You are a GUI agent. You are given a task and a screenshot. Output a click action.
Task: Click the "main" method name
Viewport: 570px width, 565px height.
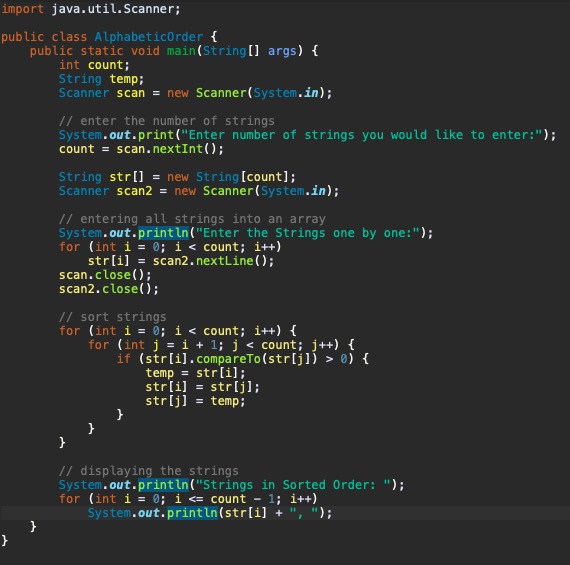(181, 51)
